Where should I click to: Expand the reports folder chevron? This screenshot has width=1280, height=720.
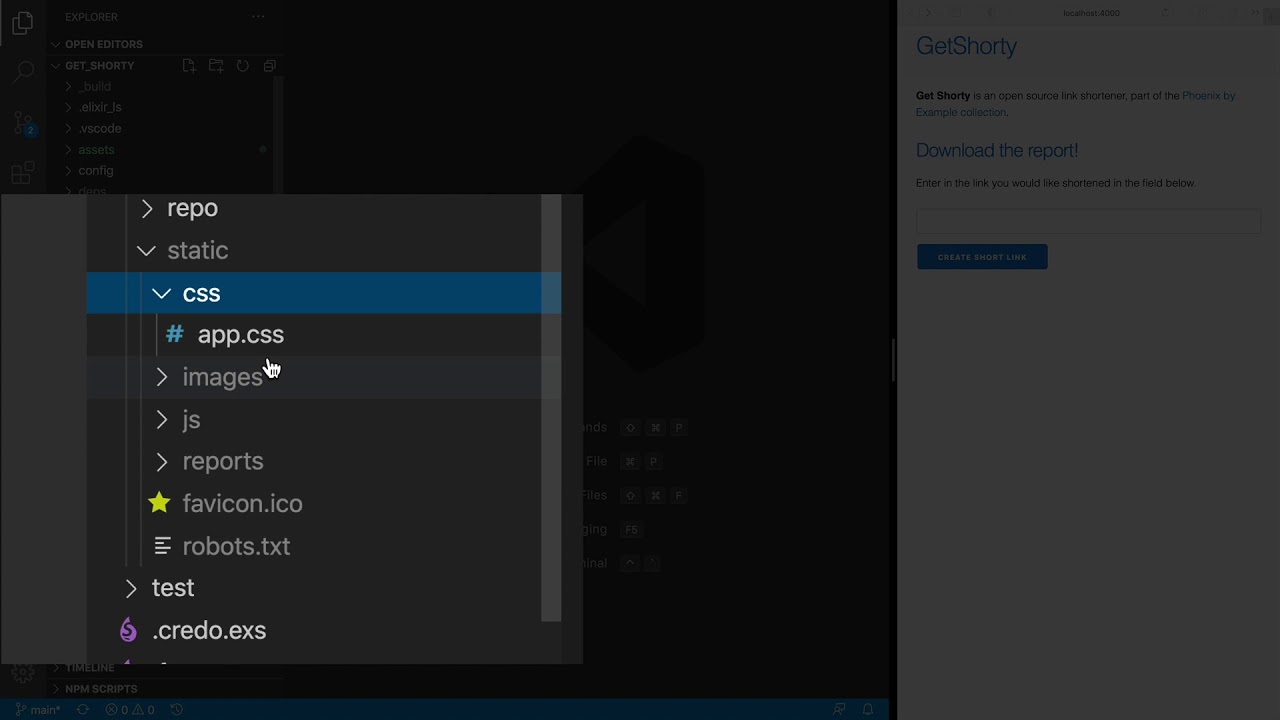pos(162,462)
